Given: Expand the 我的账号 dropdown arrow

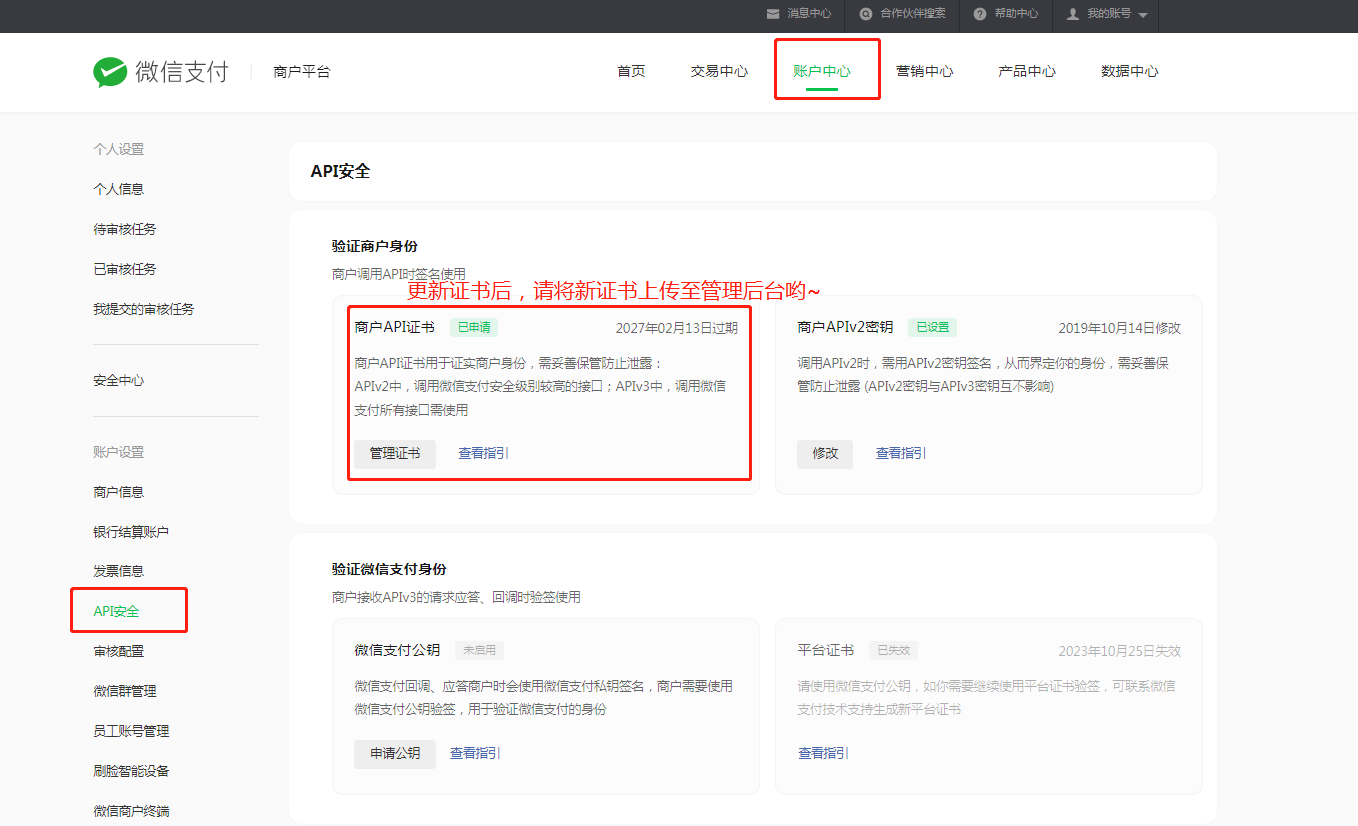Looking at the screenshot, I should [x=1142, y=15].
